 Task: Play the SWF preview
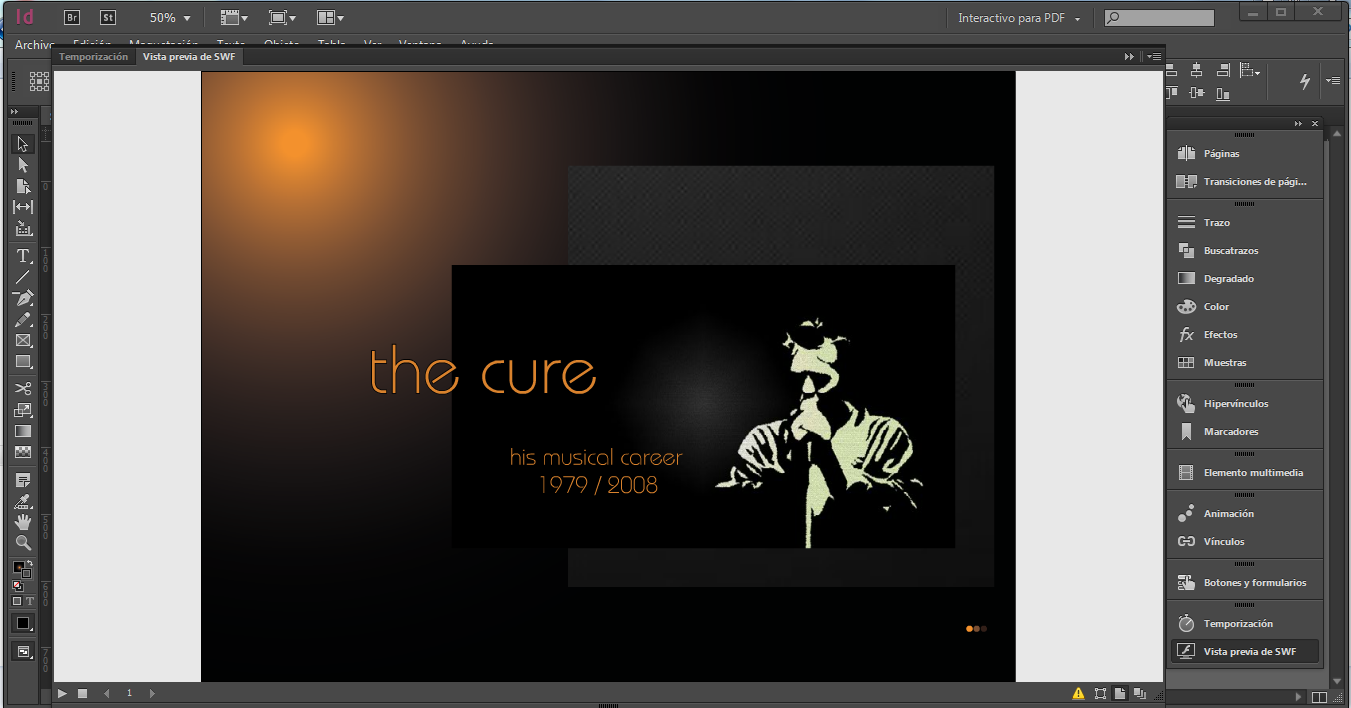pos(62,693)
